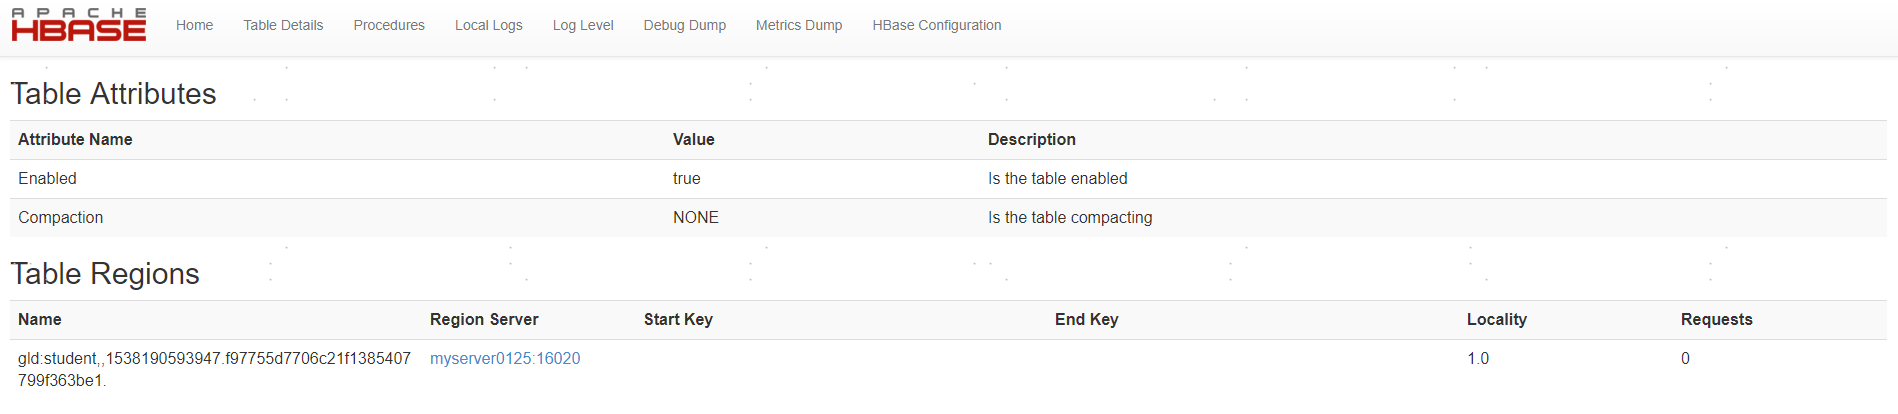Image resolution: width=1898 pixels, height=414 pixels.
Task: Select the gld:student region name cell
Action: coord(214,369)
